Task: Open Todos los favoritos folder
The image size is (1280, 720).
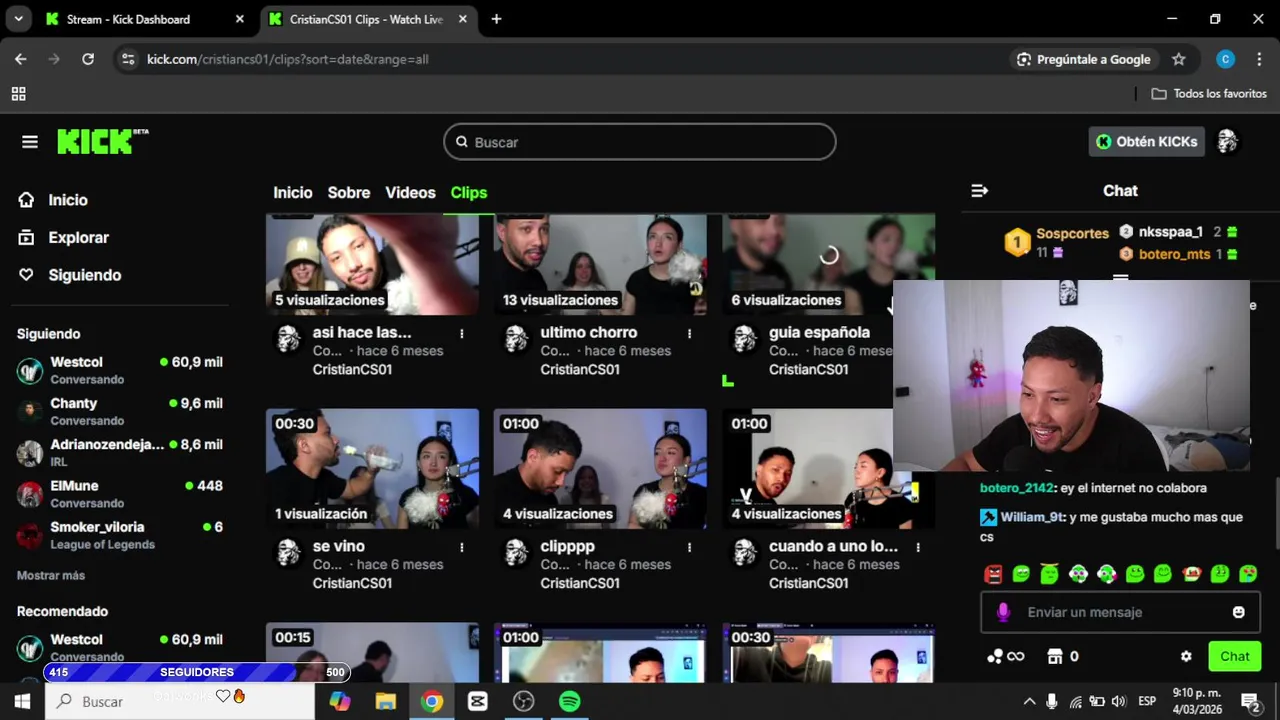Action: [1209, 93]
